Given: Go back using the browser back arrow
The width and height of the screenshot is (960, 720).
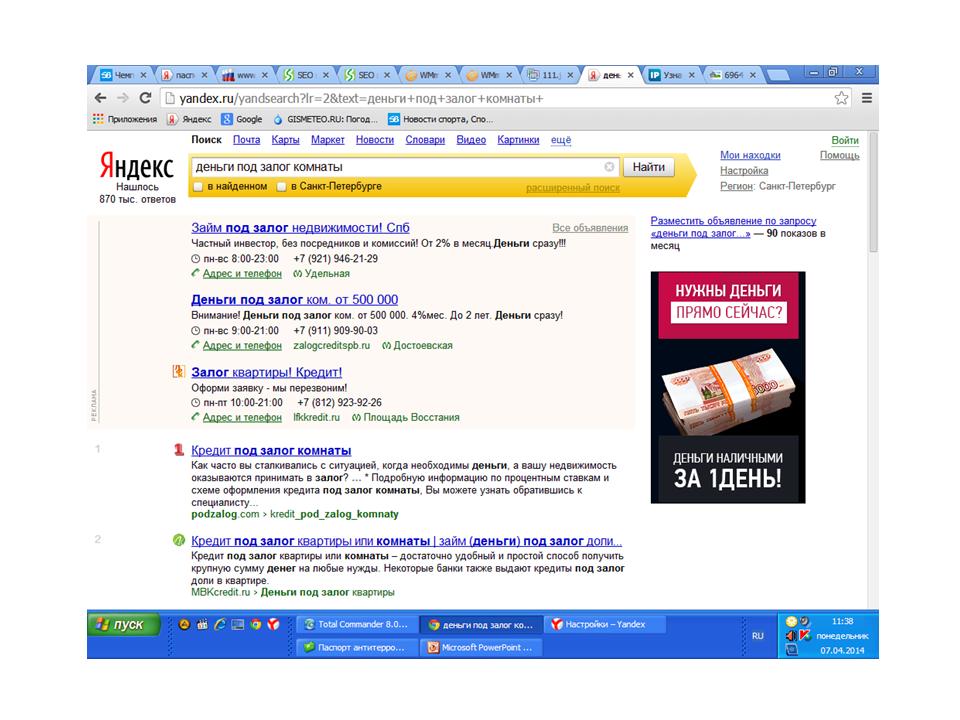Looking at the screenshot, I should pos(101,98).
